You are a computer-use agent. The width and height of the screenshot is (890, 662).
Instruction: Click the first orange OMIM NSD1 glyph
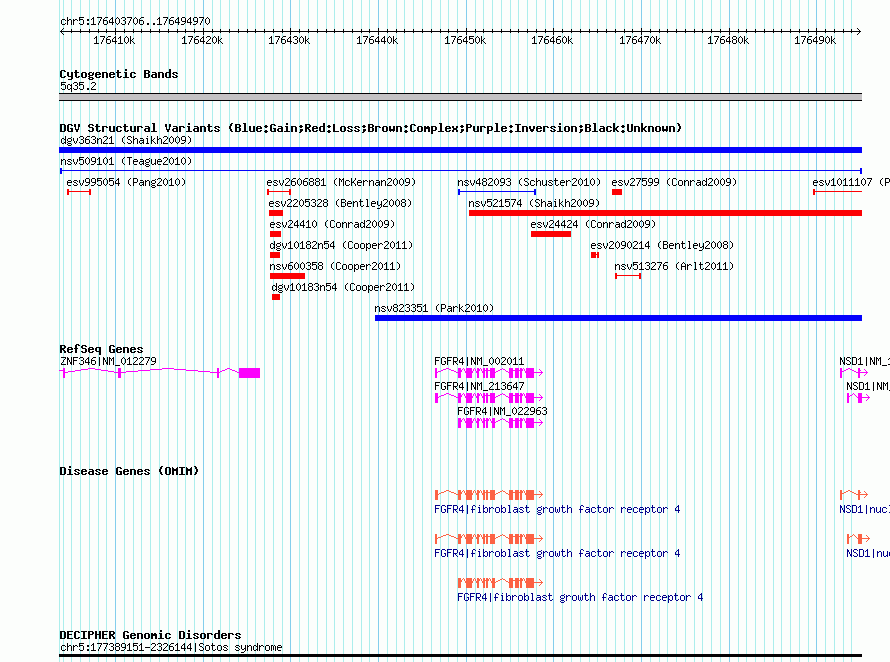tap(854, 495)
